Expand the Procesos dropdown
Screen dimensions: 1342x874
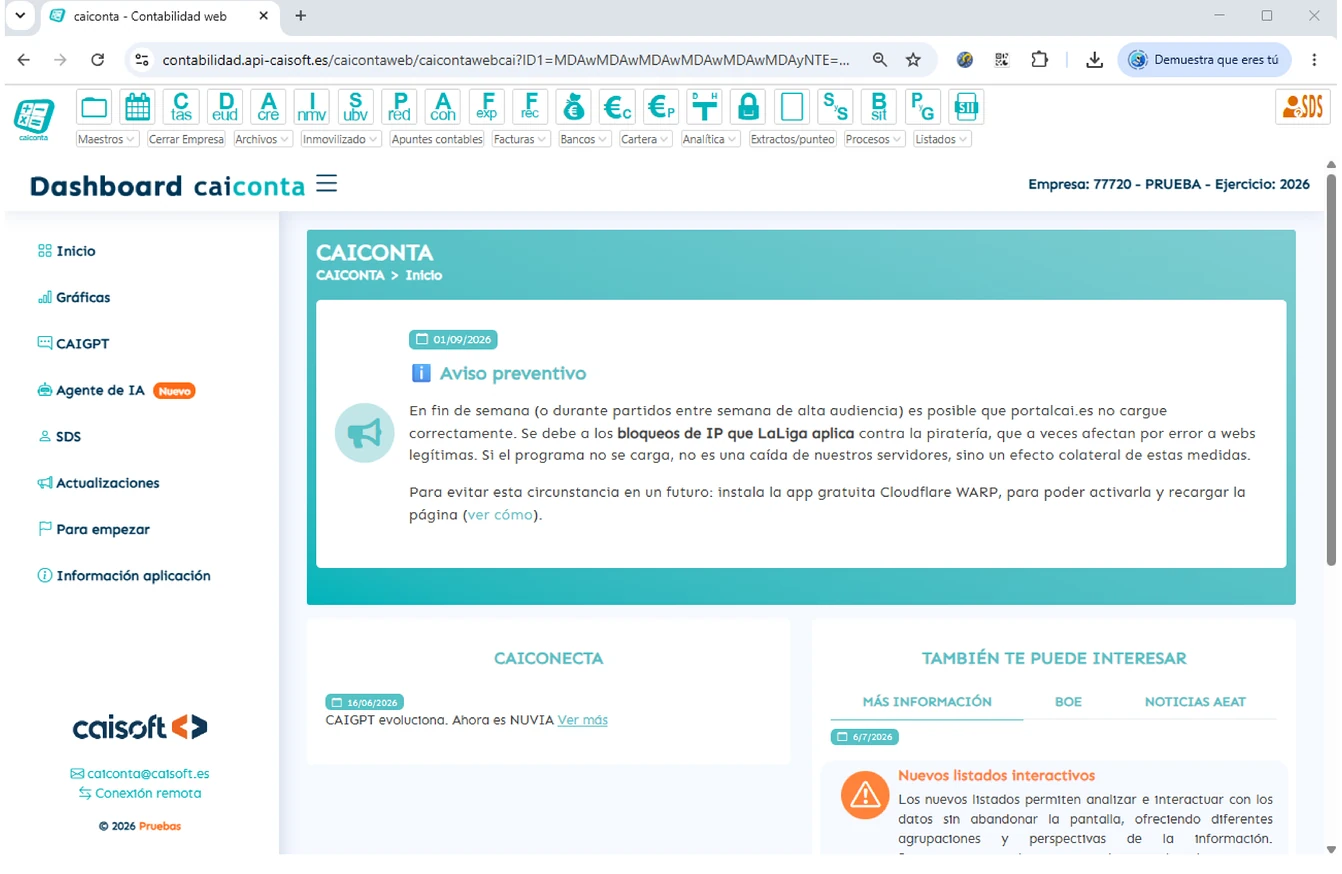point(875,139)
